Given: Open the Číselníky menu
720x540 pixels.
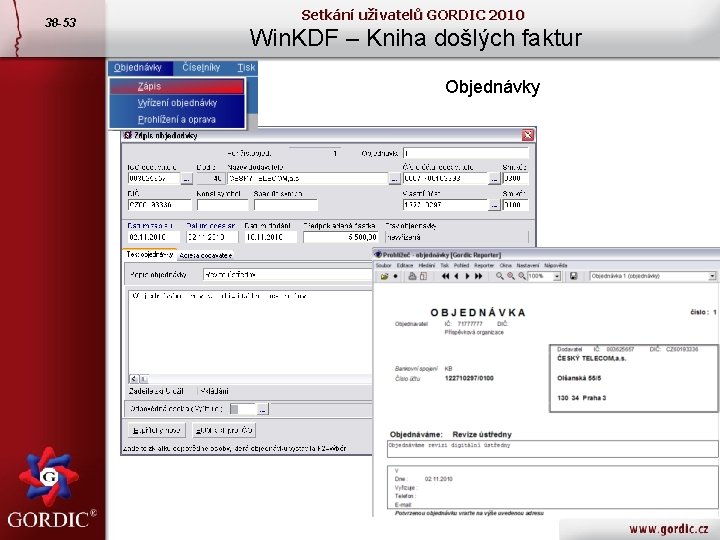Looking at the screenshot, I should (x=201, y=68).
